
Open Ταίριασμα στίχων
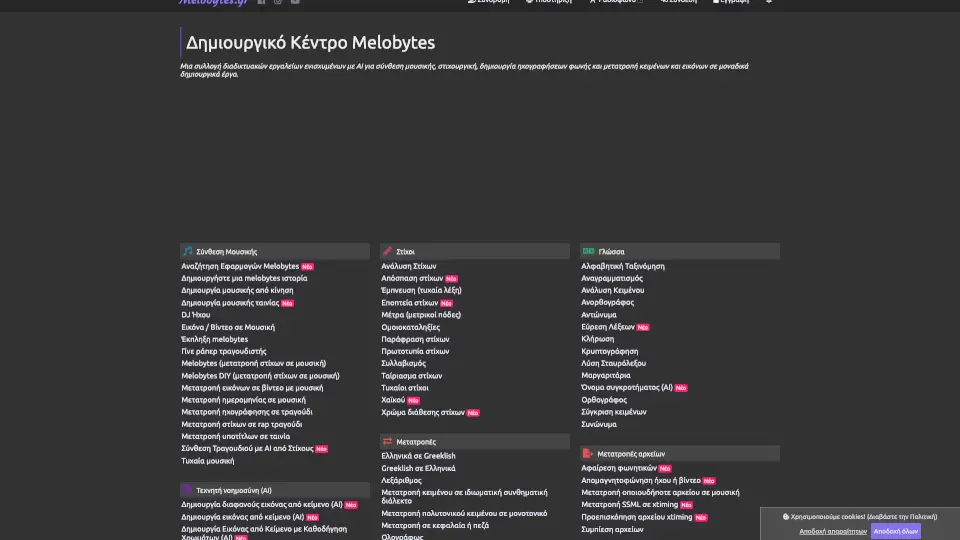coord(411,376)
